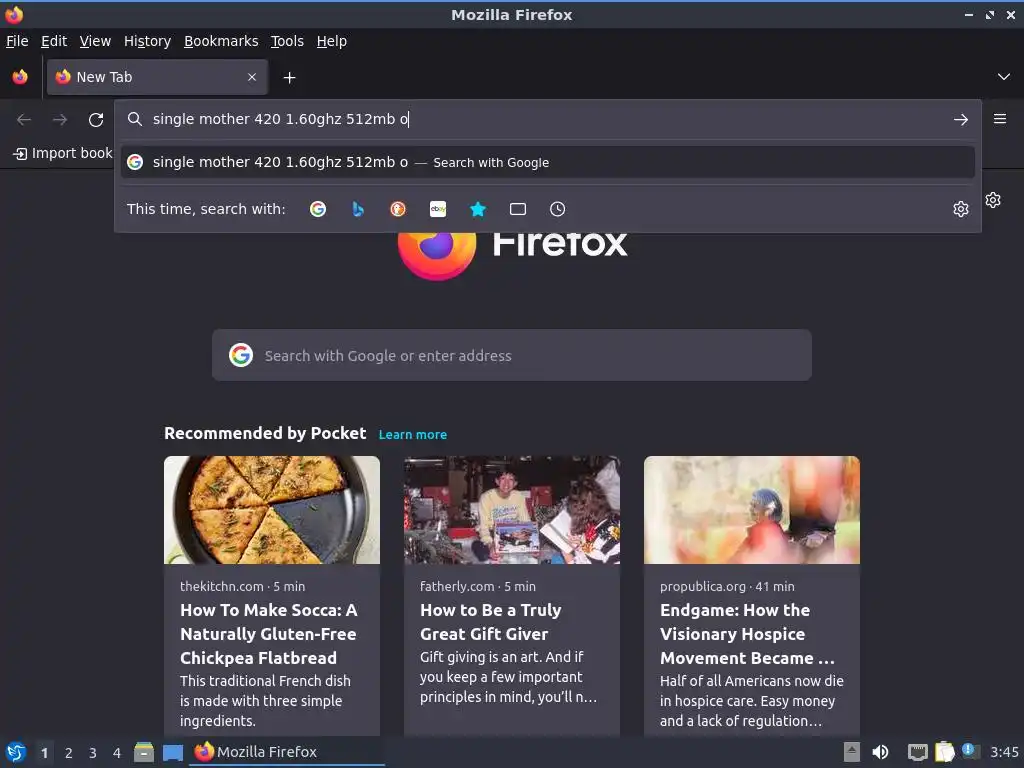
Task: Click the volume speaker tray icon
Action: coord(880,752)
